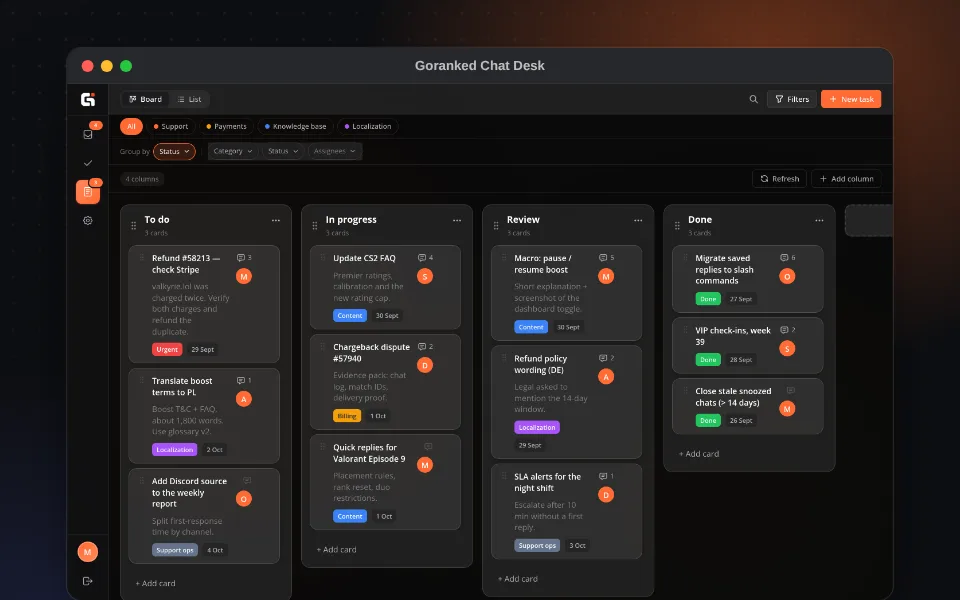The image size is (960, 600).
Task: Click the Support ops tag on SLA alerts card
Action: pyautogui.click(x=537, y=546)
